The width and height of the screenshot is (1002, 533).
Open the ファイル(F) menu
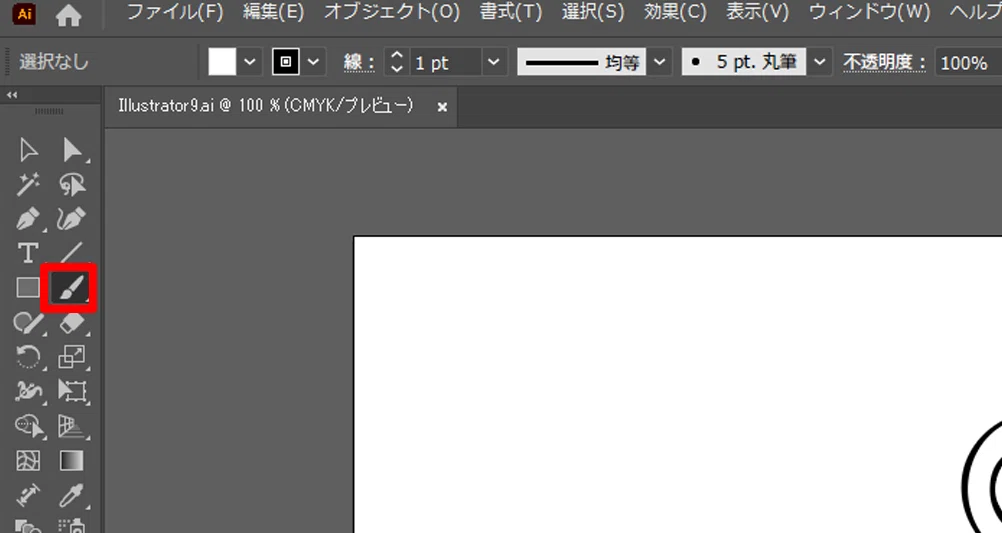point(175,12)
